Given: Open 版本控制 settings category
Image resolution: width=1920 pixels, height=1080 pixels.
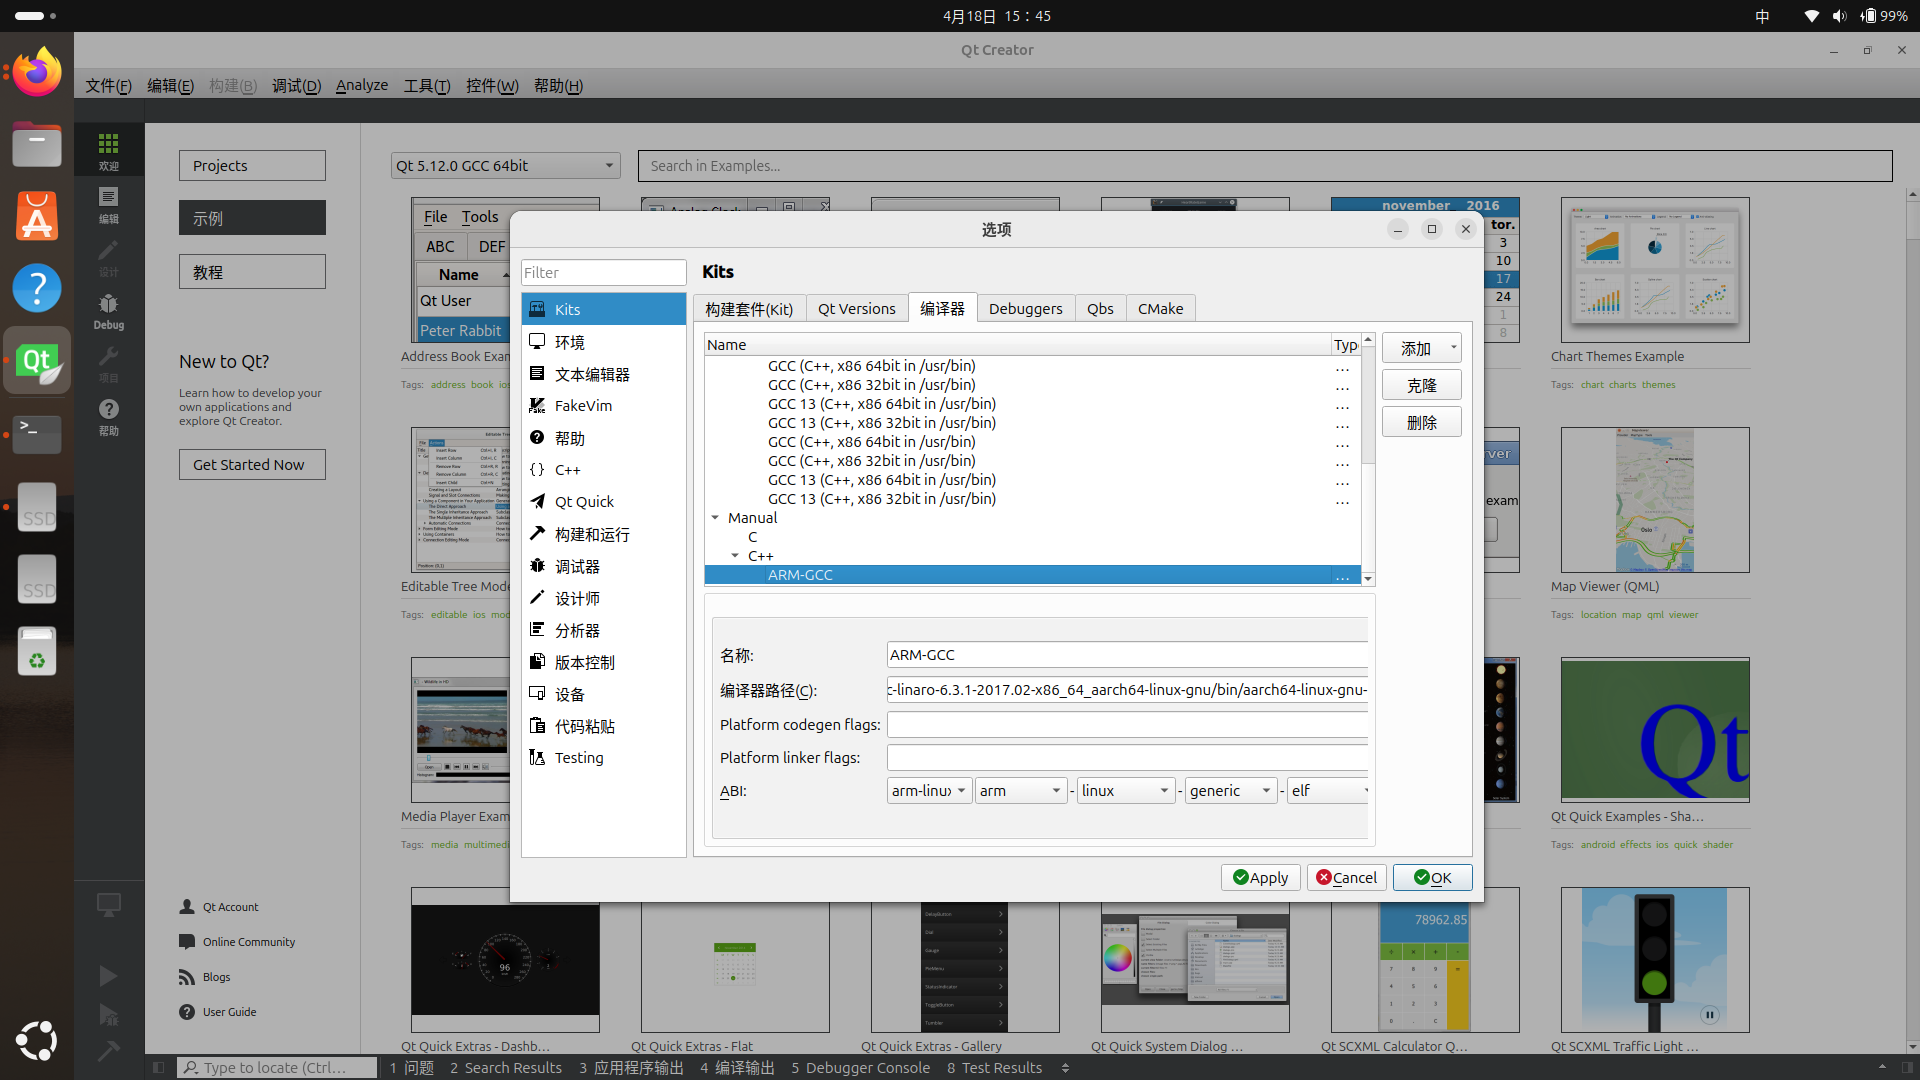Looking at the screenshot, I should pyautogui.click(x=584, y=662).
